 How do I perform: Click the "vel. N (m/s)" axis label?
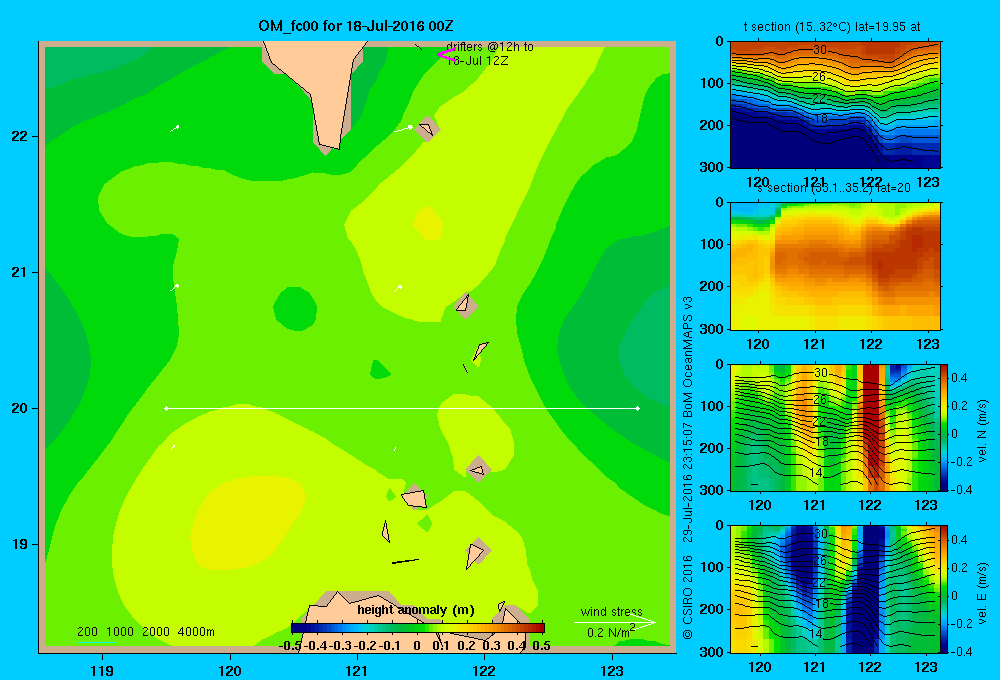tap(982, 431)
